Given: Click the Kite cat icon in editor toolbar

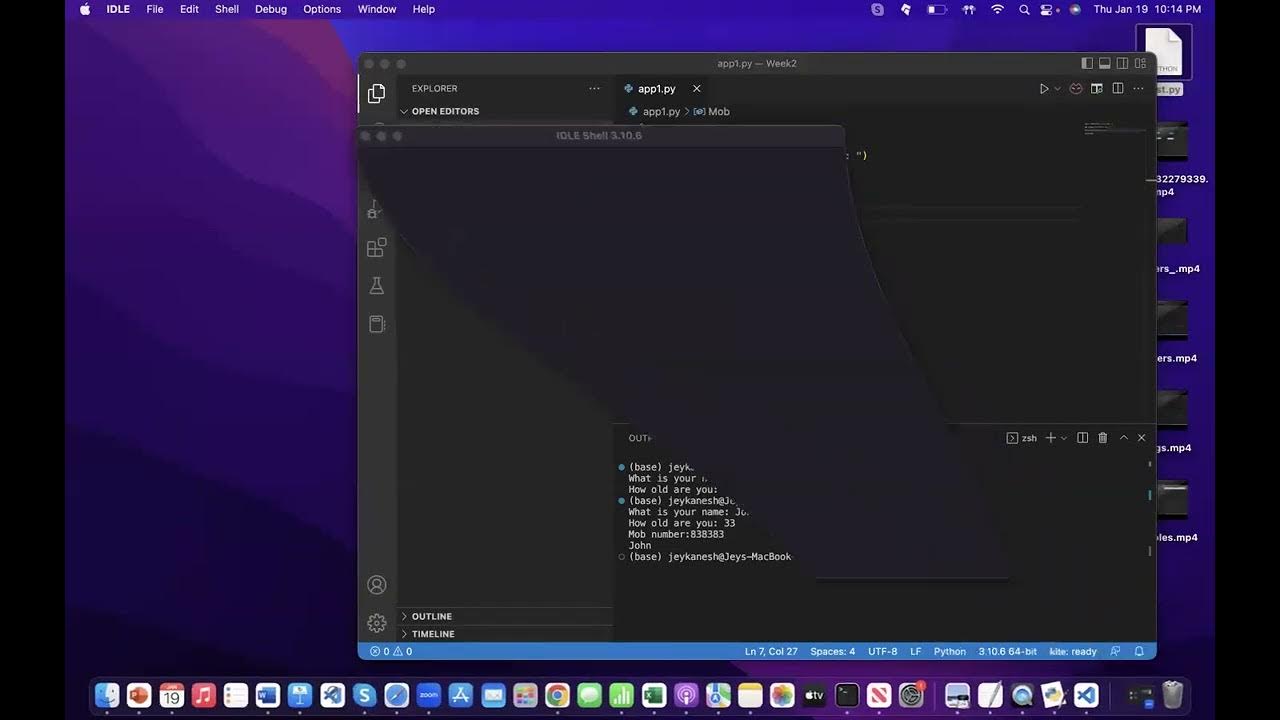Looking at the screenshot, I should 1076,89.
